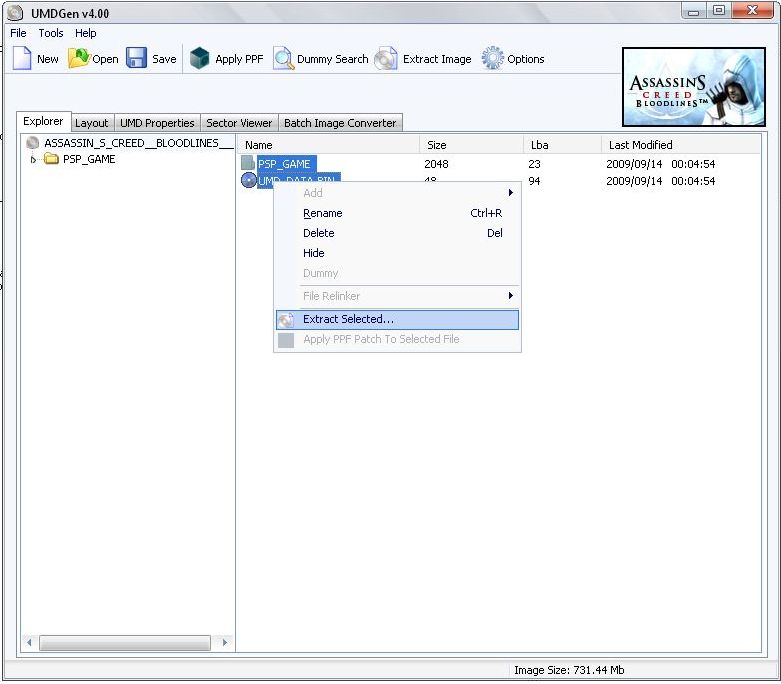Click the UMD_DATA.BIN disc icon in list

coord(249,180)
